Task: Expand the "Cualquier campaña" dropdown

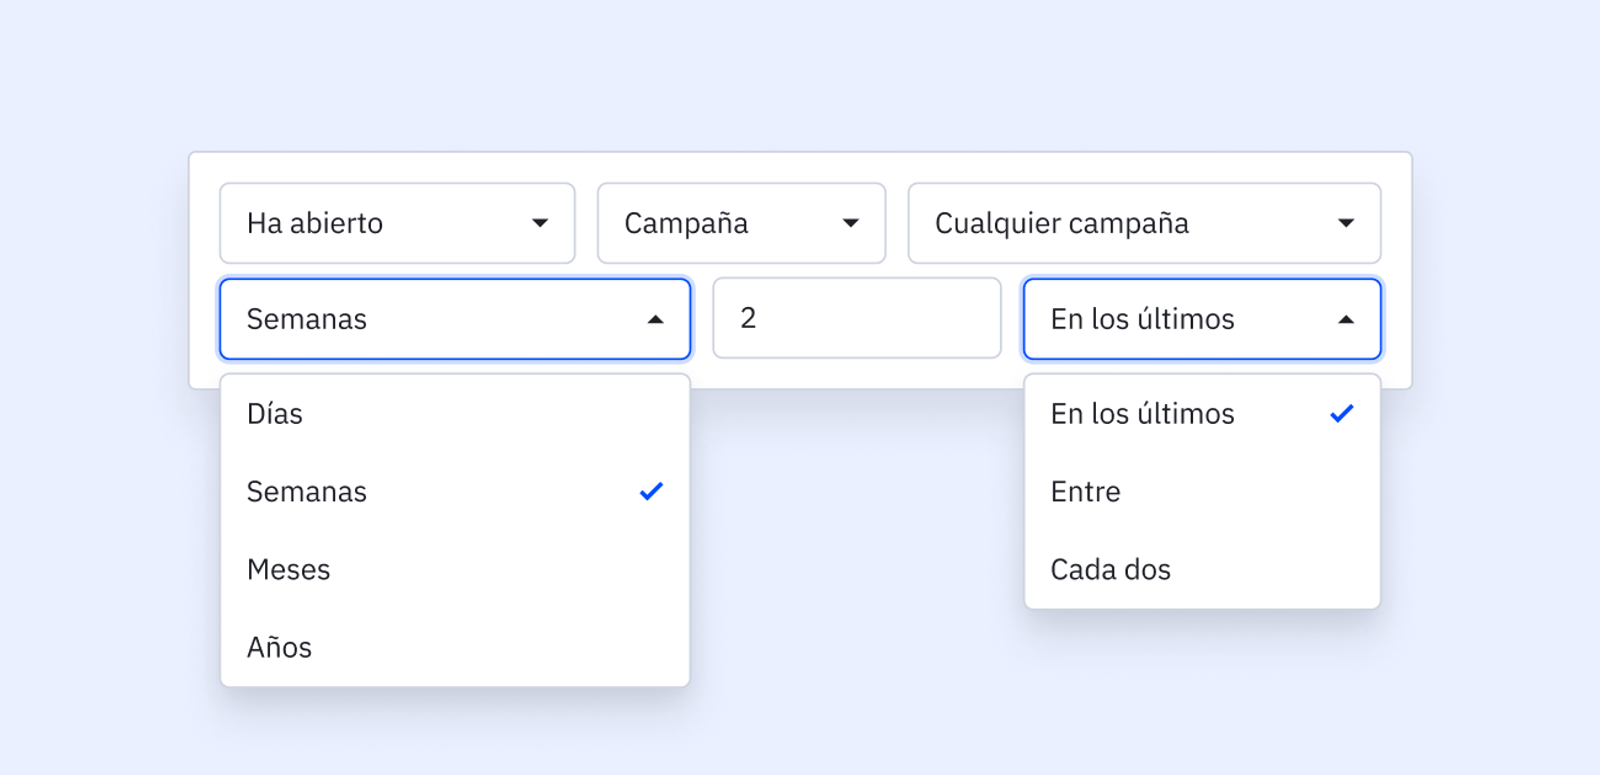Action: [1143, 223]
